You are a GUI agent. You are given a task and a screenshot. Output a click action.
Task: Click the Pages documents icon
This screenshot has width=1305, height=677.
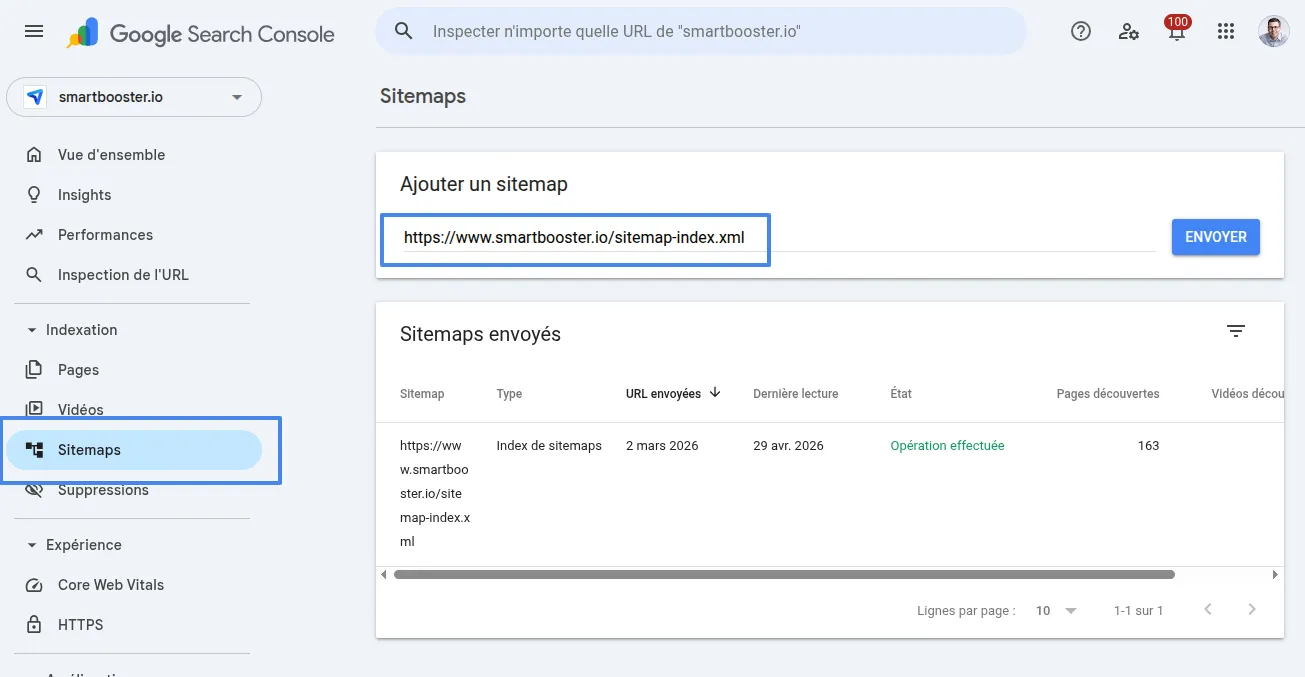(x=34, y=370)
